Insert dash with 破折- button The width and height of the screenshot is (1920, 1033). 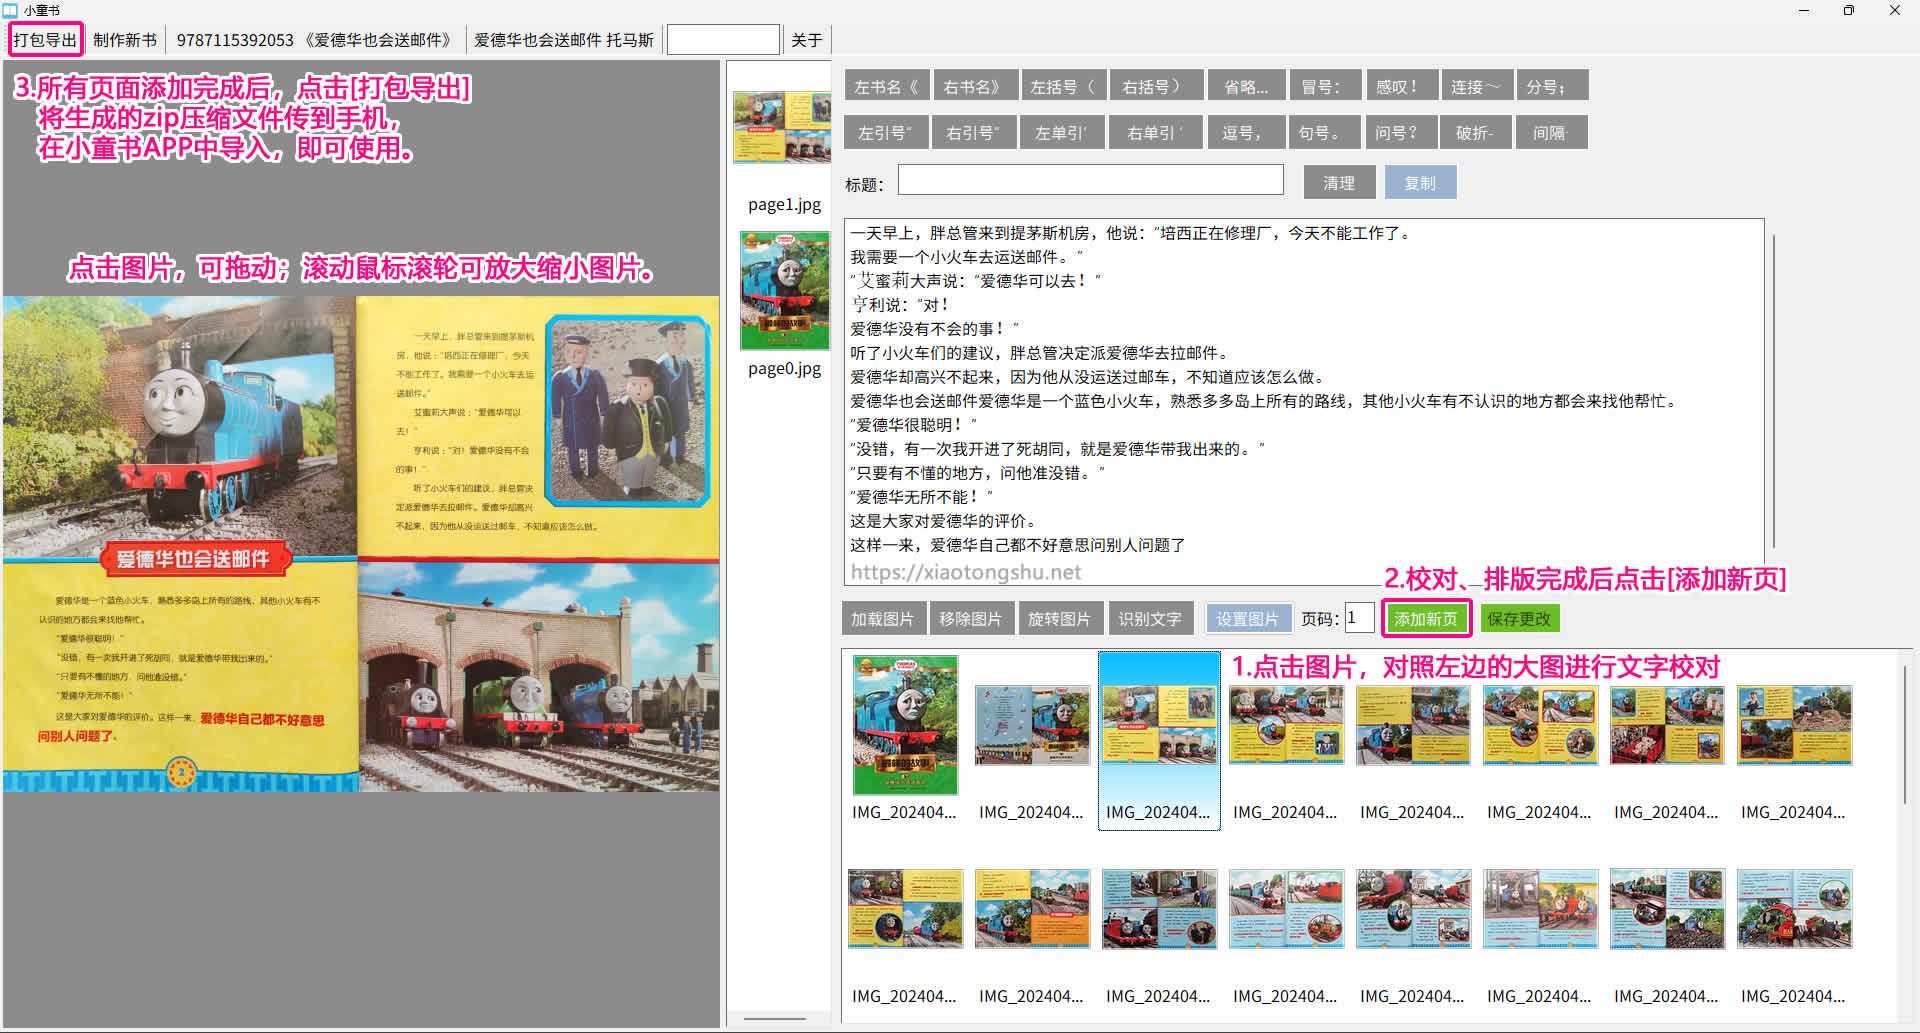tap(1477, 132)
